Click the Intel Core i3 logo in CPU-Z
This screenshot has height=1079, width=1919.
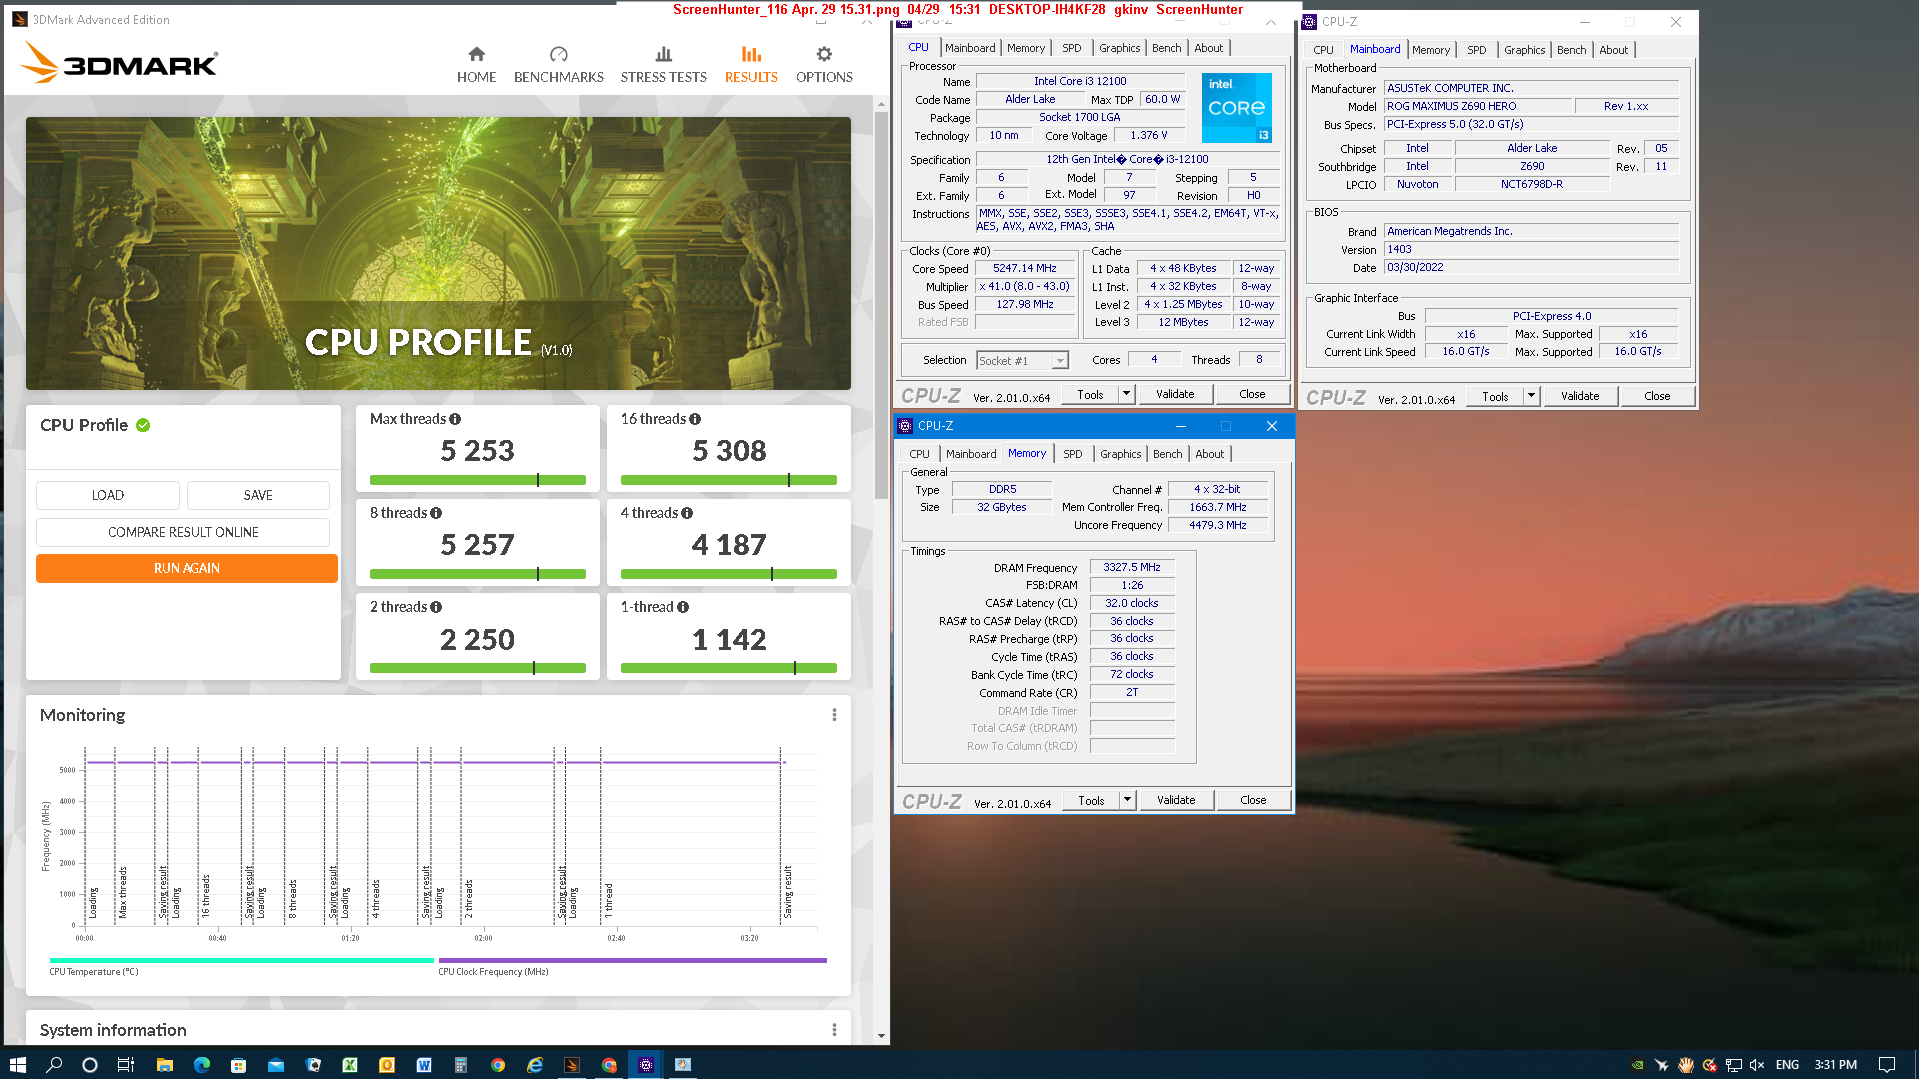click(x=1236, y=107)
